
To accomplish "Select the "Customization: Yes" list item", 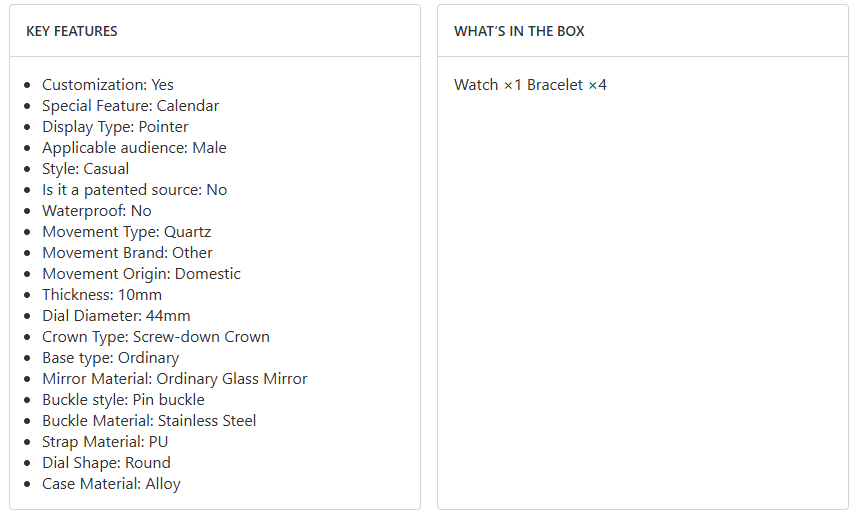I will pos(108,85).
